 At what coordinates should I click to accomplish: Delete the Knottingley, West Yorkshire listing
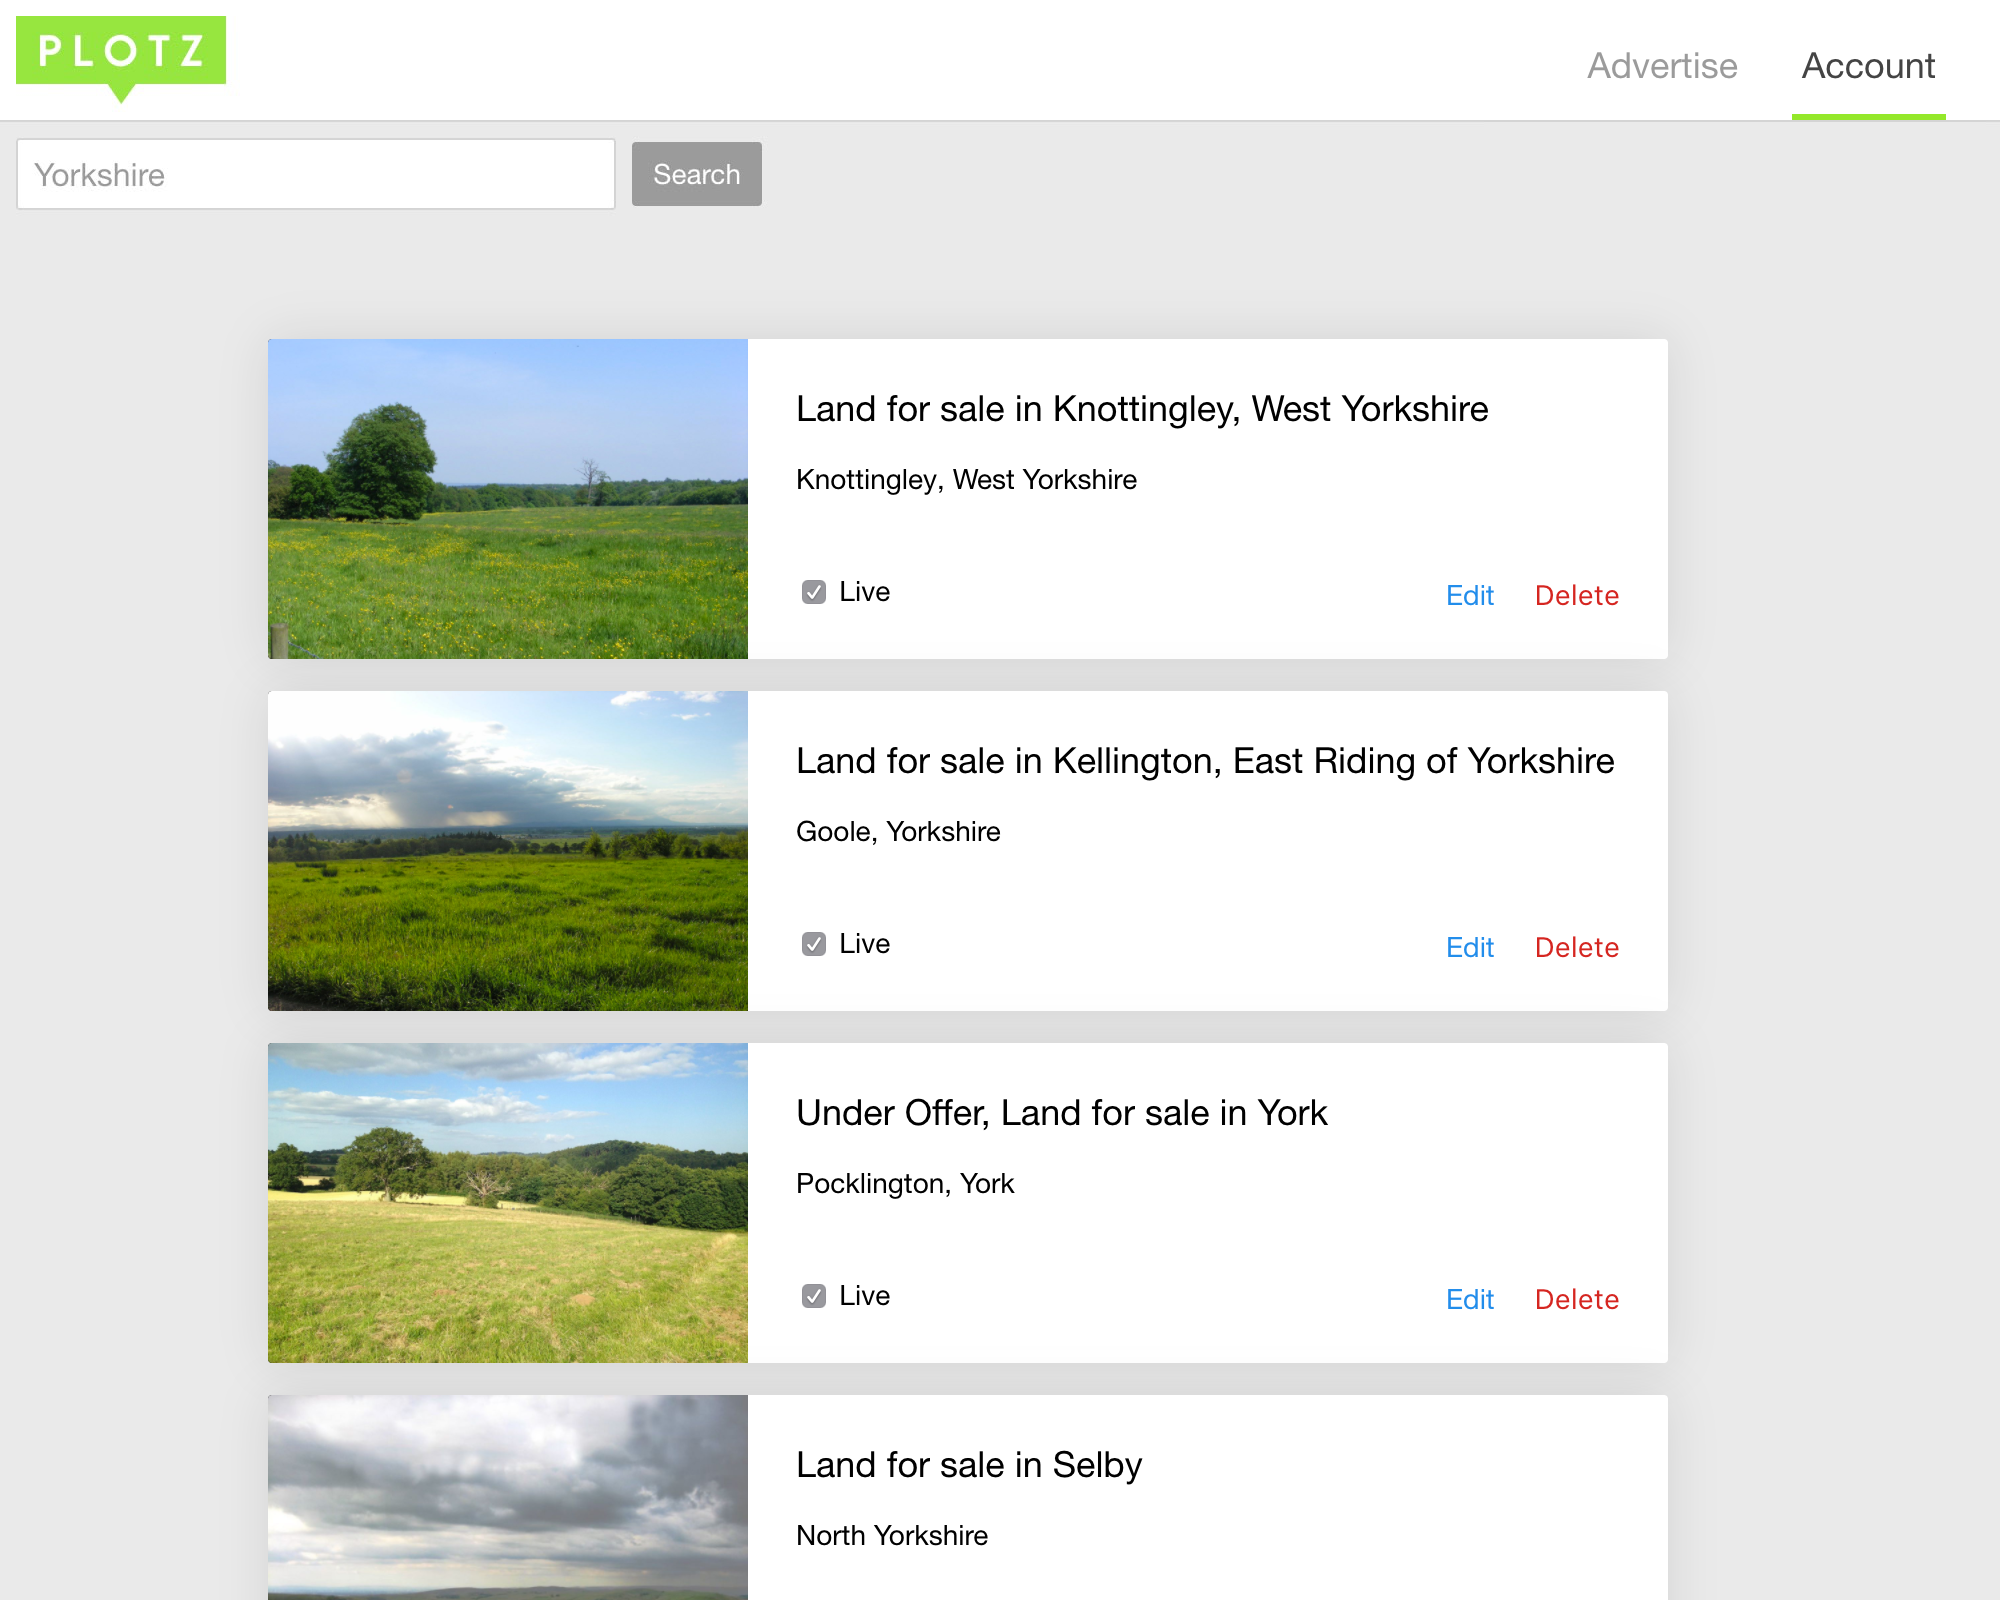(x=1576, y=596)
